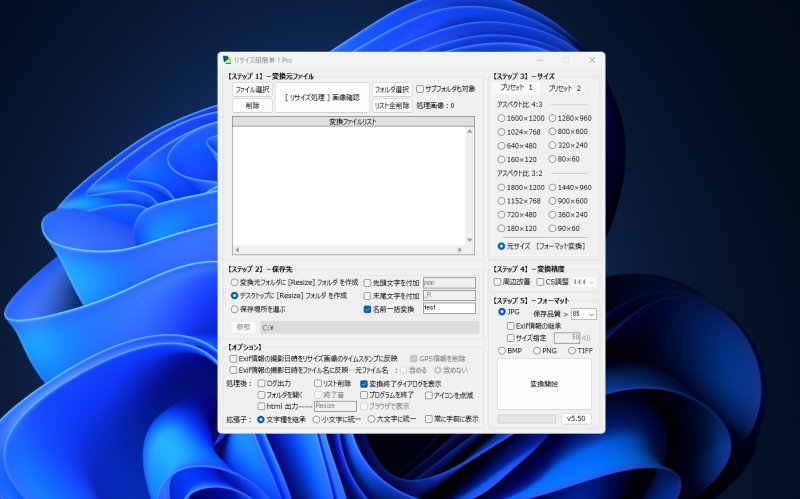This screenshot has width=800, height=499.
Task: Enable the 末尾文字を付加 checkbox
Action: pos(391,296)
